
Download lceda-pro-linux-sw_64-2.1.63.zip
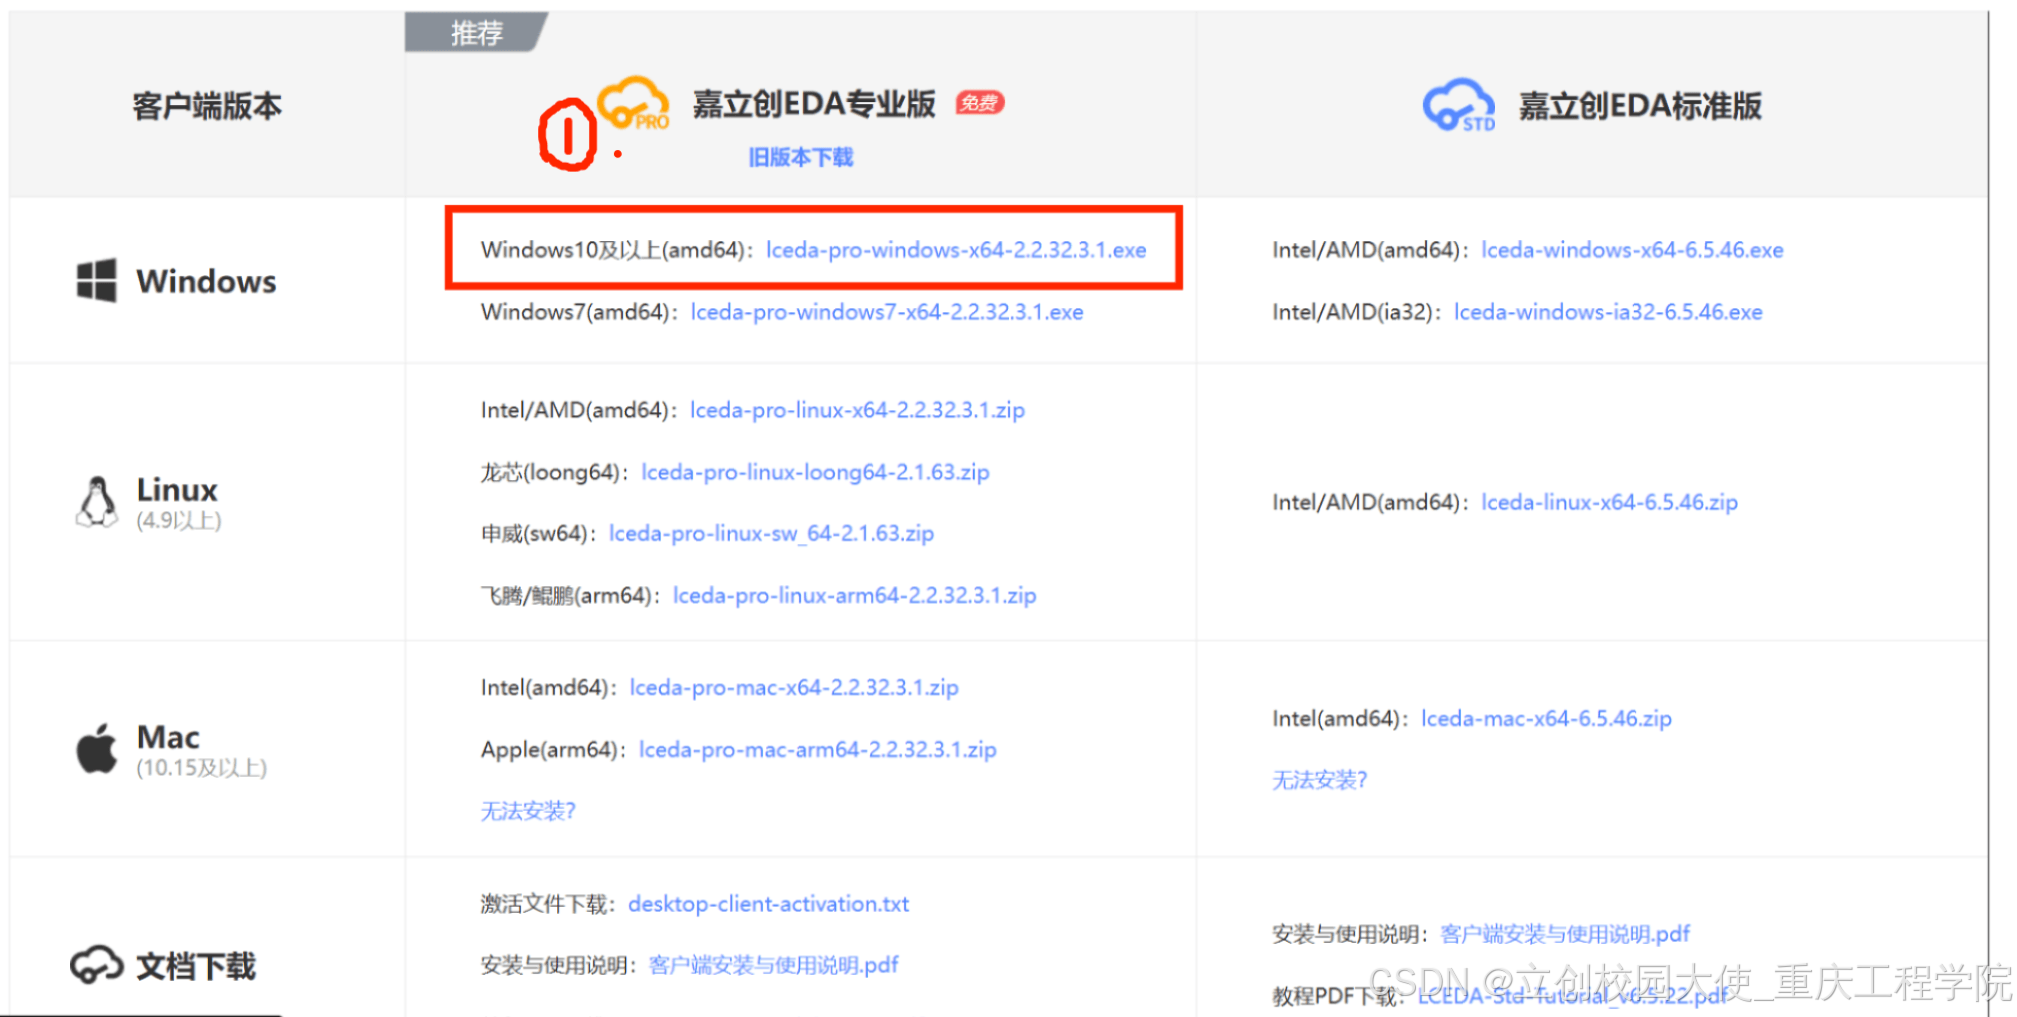click(x=771, y=534)
